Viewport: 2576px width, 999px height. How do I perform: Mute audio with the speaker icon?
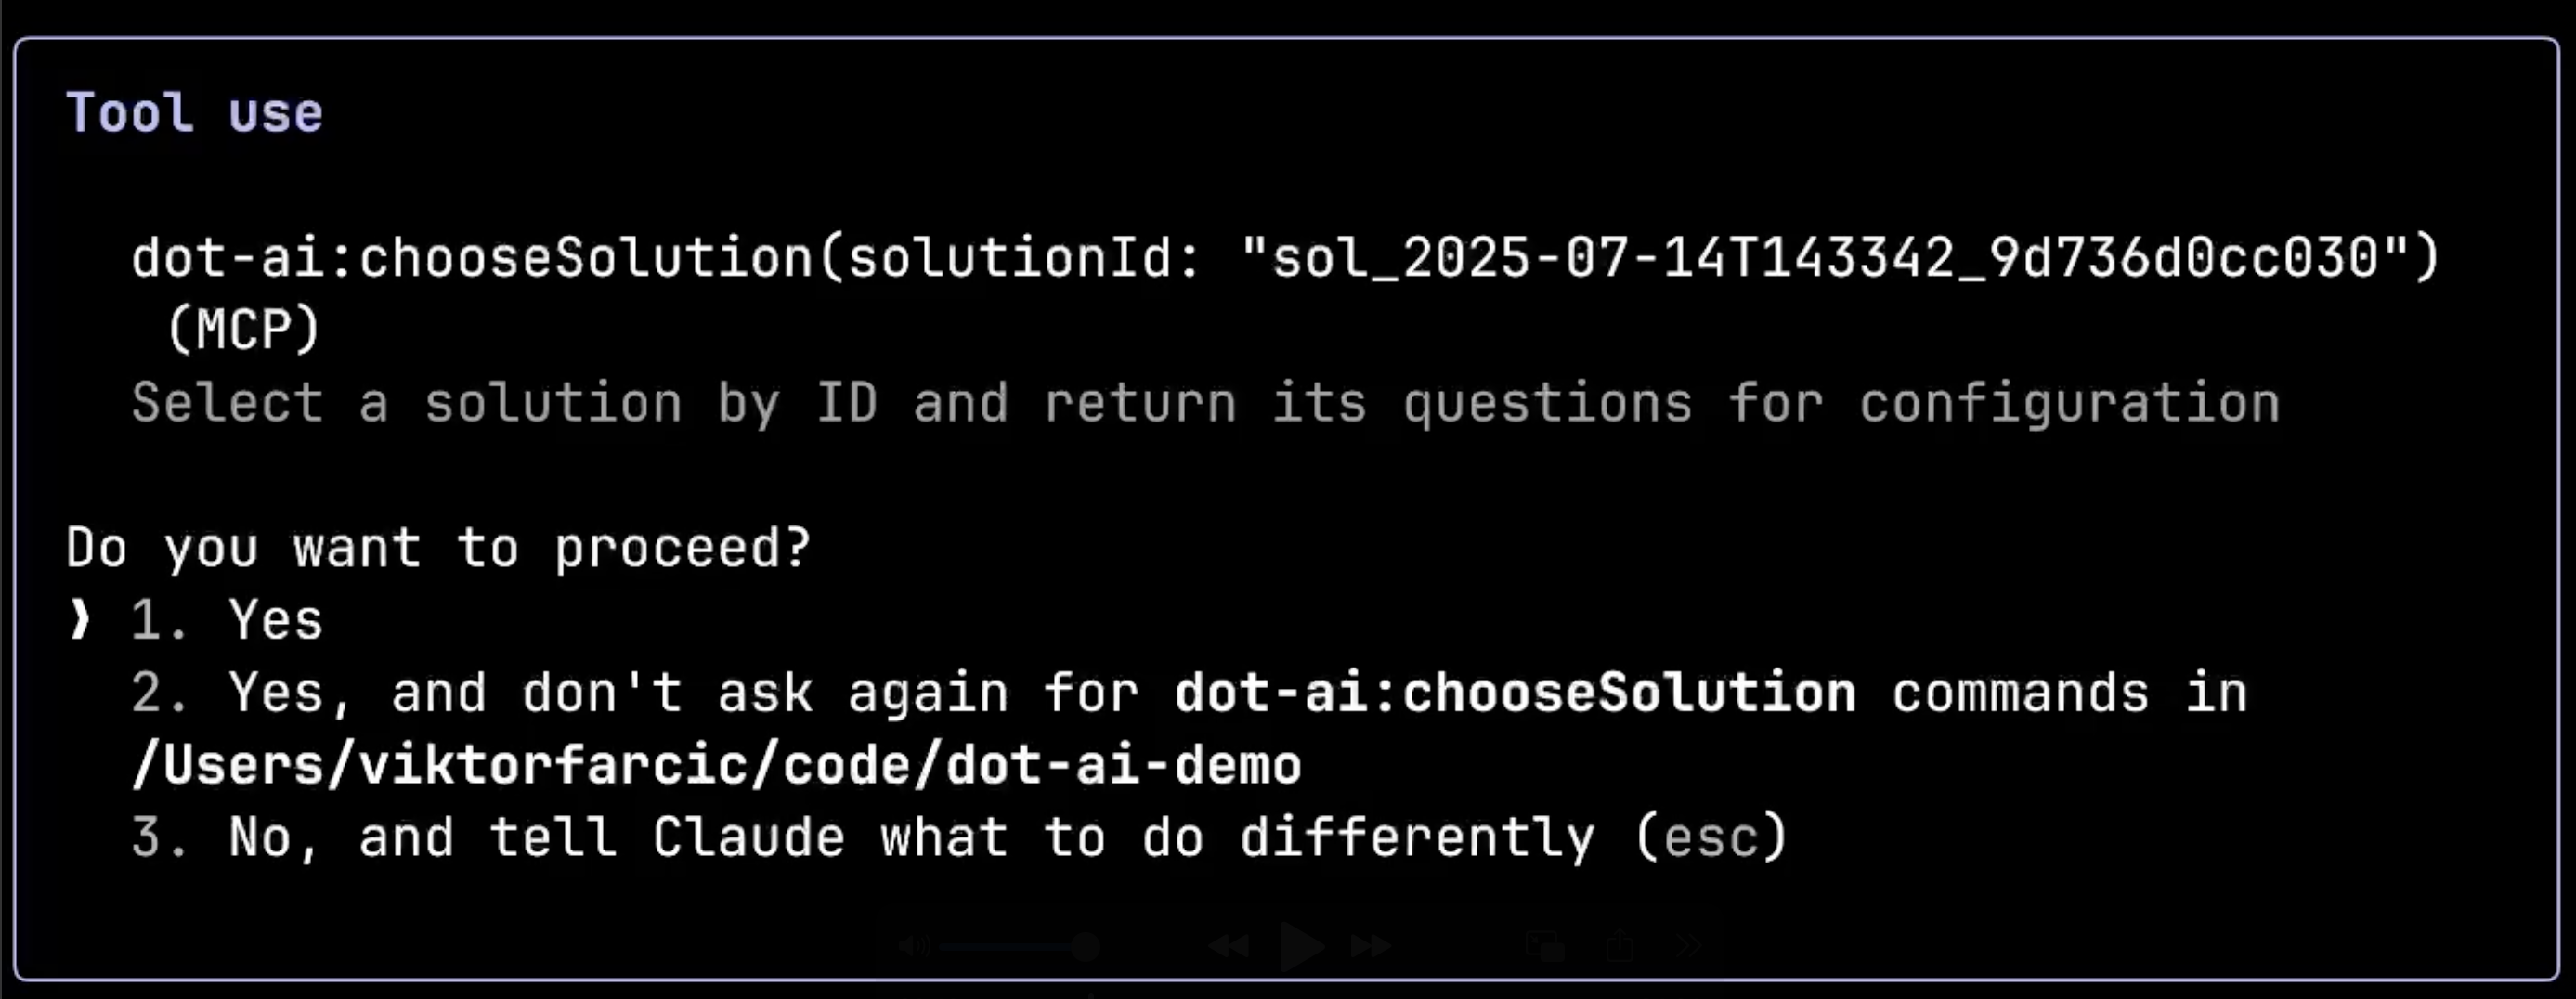[914, 946]
